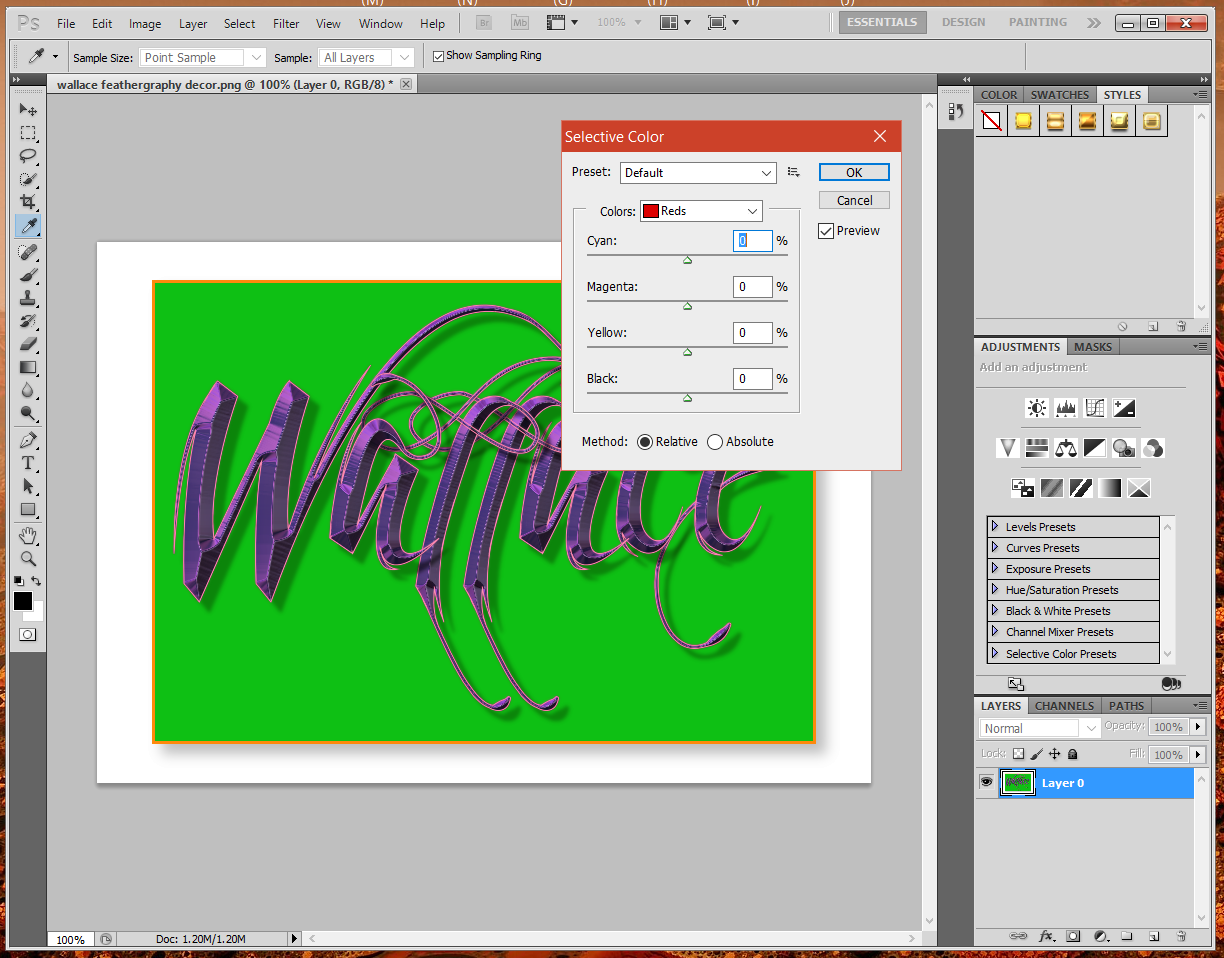Select the Rectangular Marquee tool
Viewport: 1224px width, 958px height.
click(x=28, y=133)
